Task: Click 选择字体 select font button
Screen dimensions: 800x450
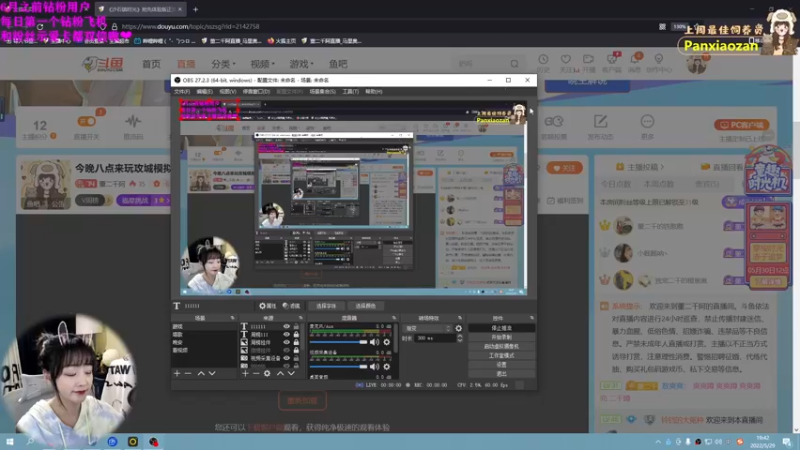Action: 326,306
